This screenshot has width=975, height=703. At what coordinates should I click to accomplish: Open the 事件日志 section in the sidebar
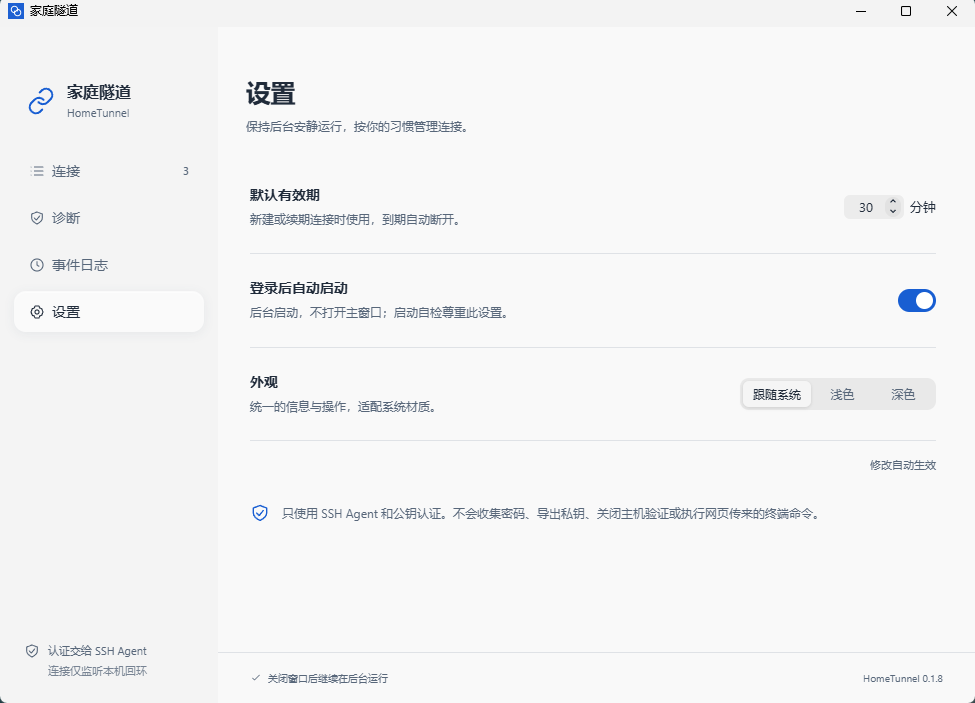pos(109,265)
